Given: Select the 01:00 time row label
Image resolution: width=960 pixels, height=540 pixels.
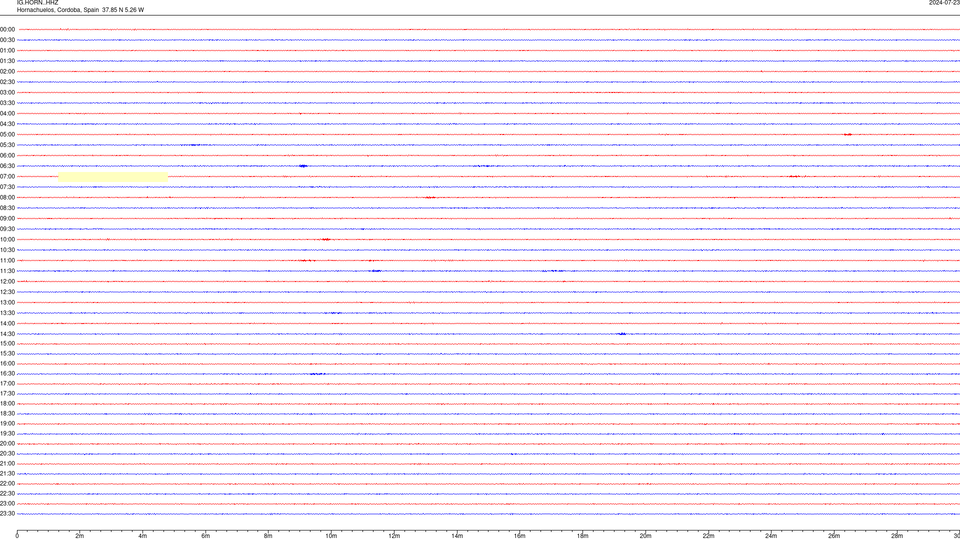Looking at the screenshot, I should point(7,50).
